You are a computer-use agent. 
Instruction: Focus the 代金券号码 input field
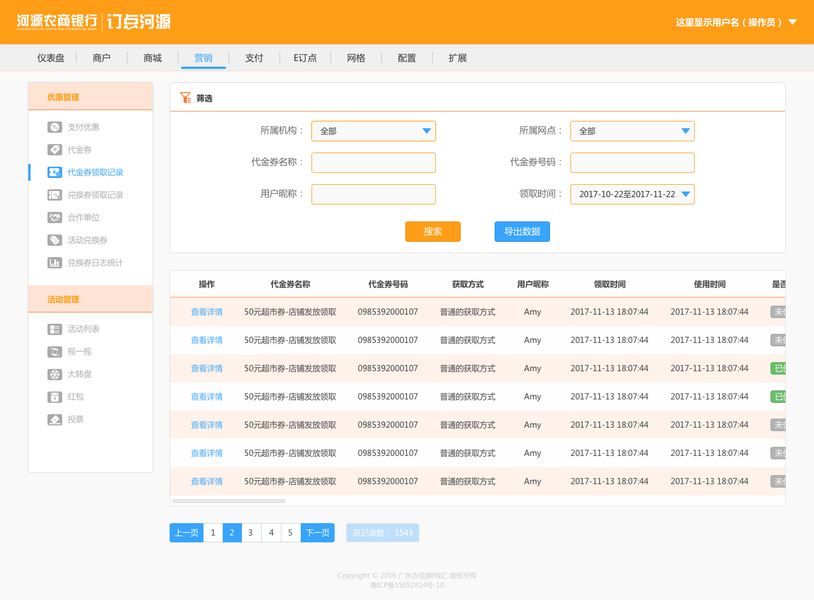click(632, 162)
